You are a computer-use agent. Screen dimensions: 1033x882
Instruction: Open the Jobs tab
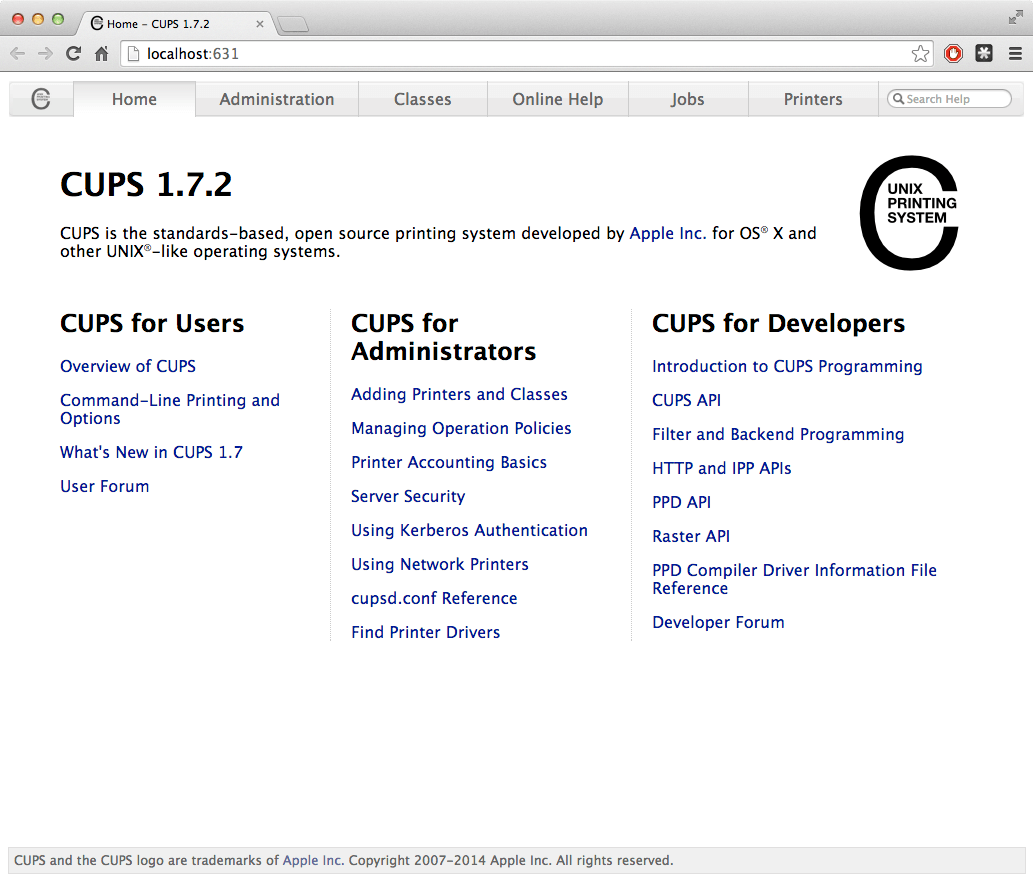(688, 99)
